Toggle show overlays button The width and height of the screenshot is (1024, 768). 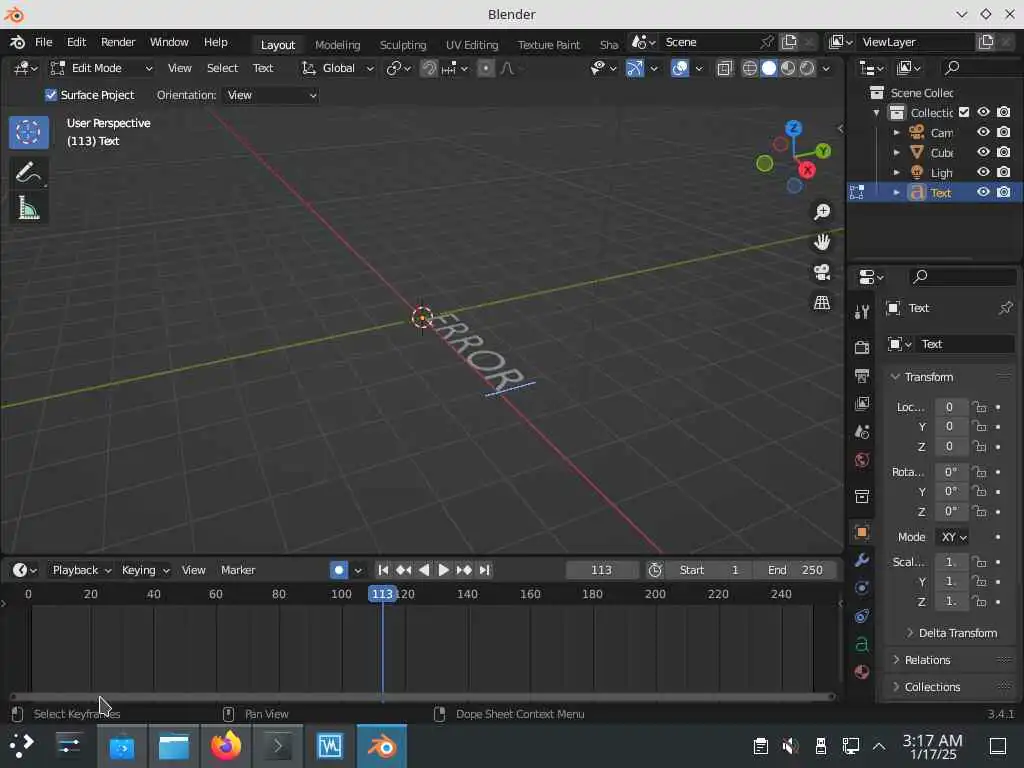click(x=680, y=68)
